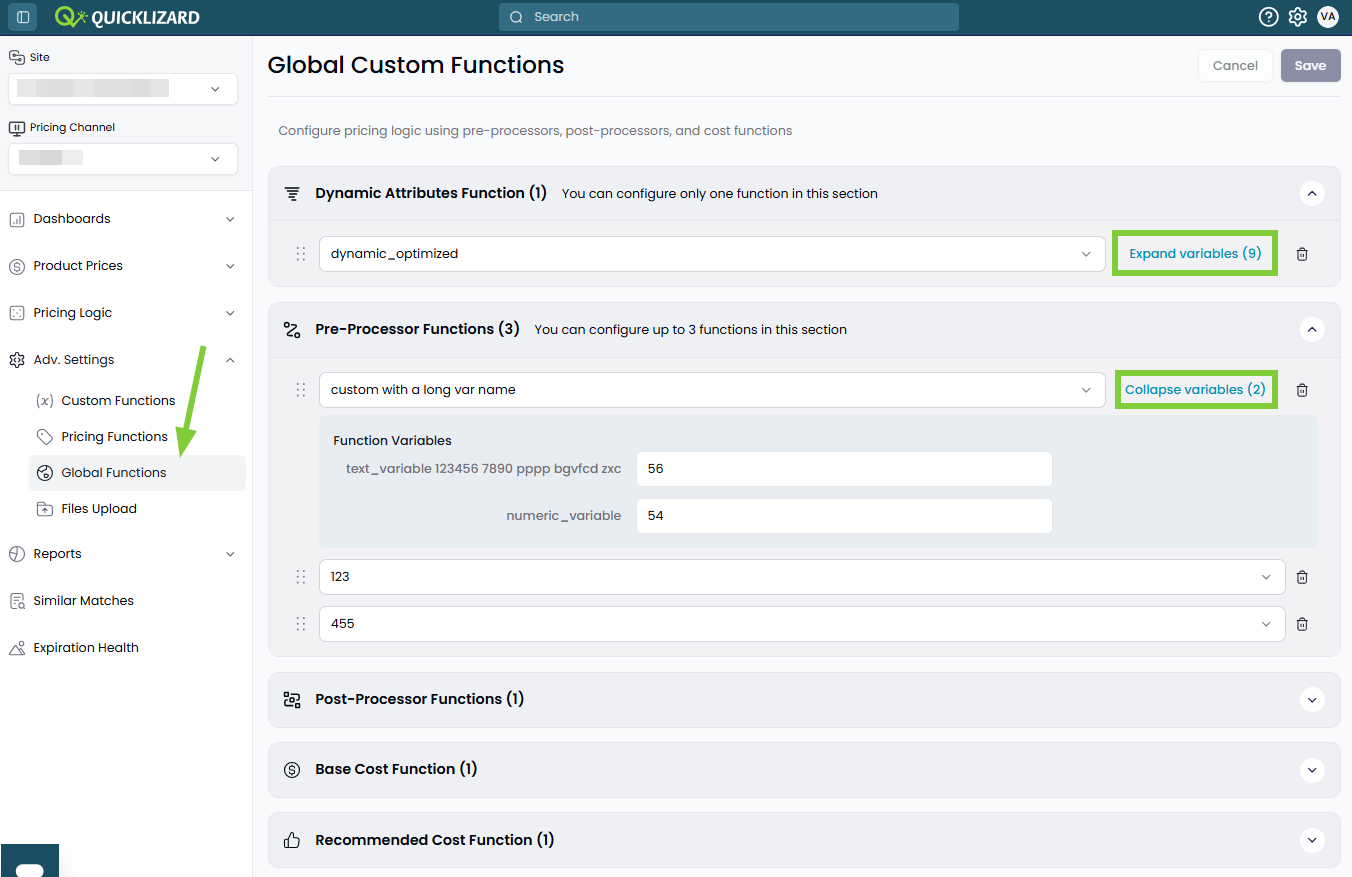The height and width of the screenshot is (877, 1352).
Task: Expand the Base Cost Function section
Action: tap(1312, 770)
